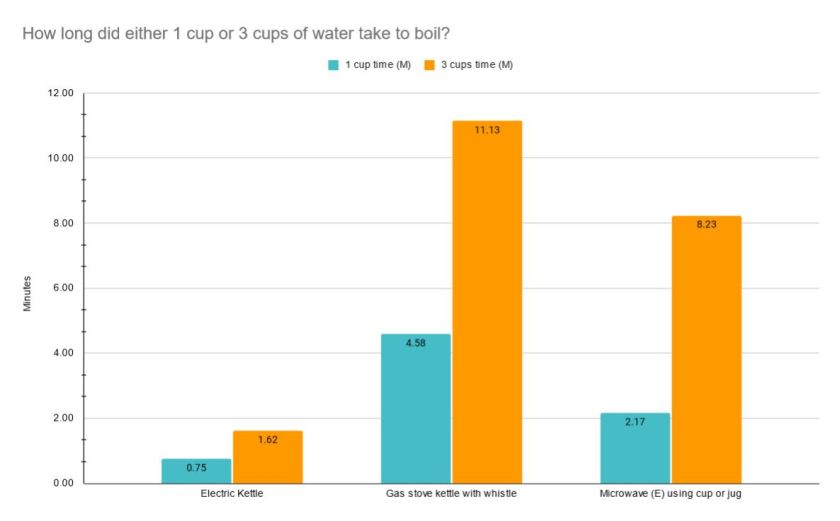This screenshot has height=521, width=840.
Task: Click the "Electric Kettle" axis label
Action: [231, 495]
